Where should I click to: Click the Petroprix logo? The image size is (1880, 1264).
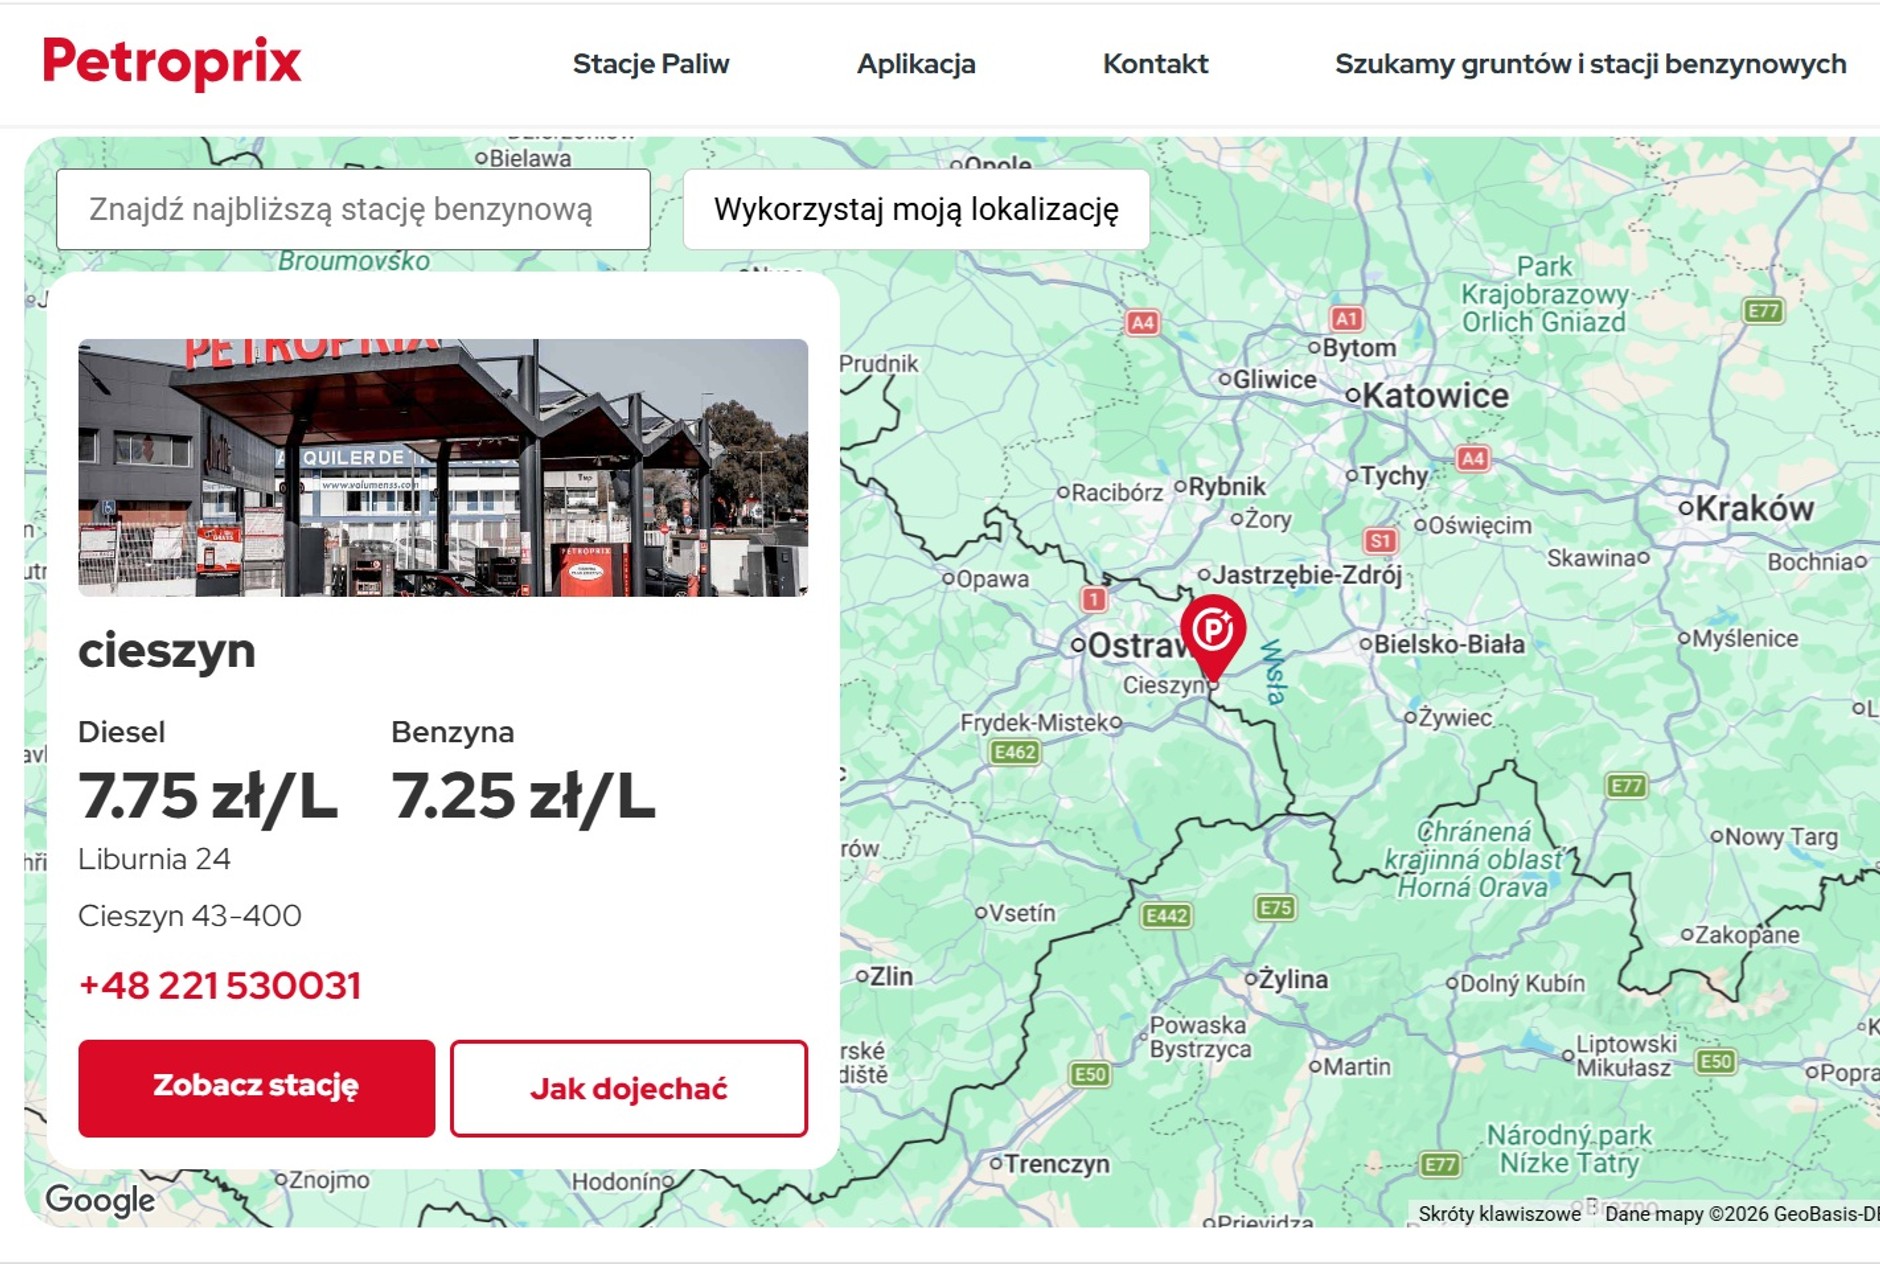171,63
